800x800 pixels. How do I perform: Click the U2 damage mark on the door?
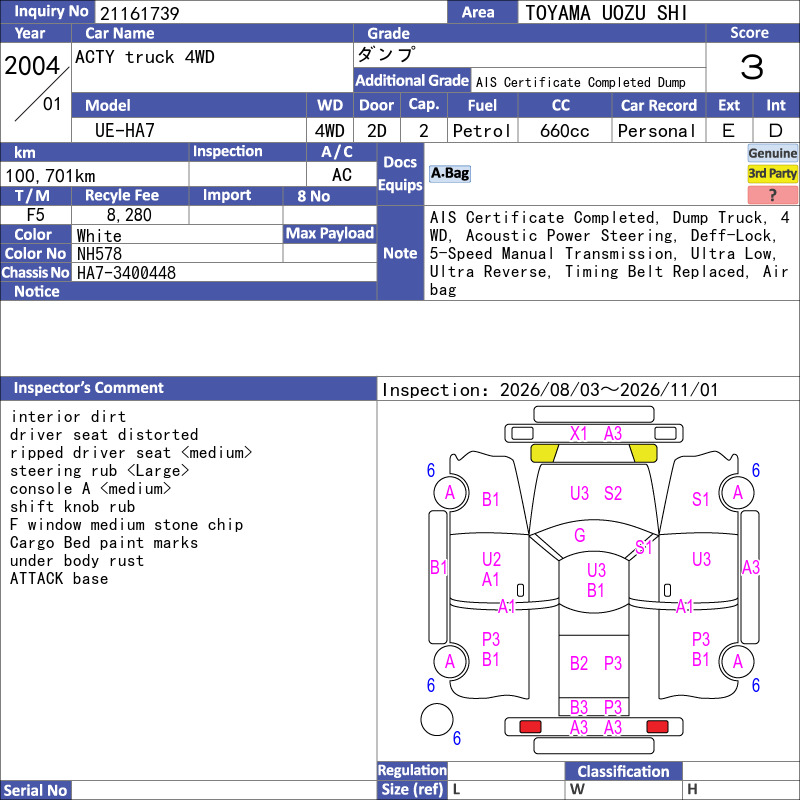tap(491, 559)
